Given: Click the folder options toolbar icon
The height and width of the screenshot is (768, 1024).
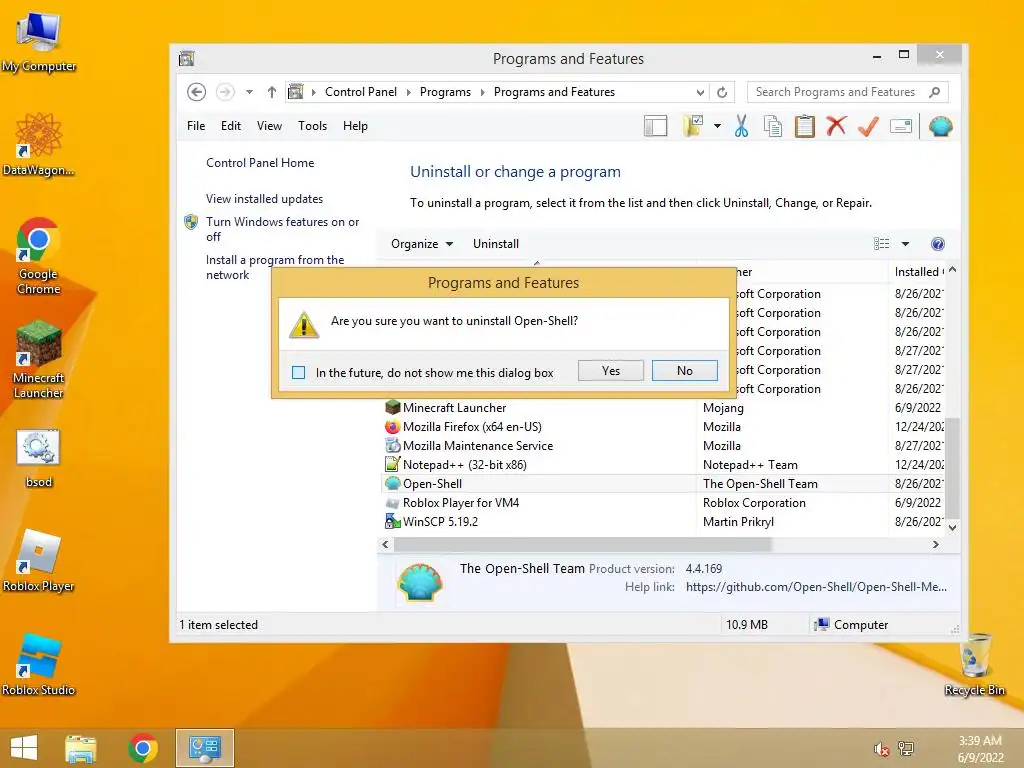Looking at the screenshot, I should coord(693,126).
